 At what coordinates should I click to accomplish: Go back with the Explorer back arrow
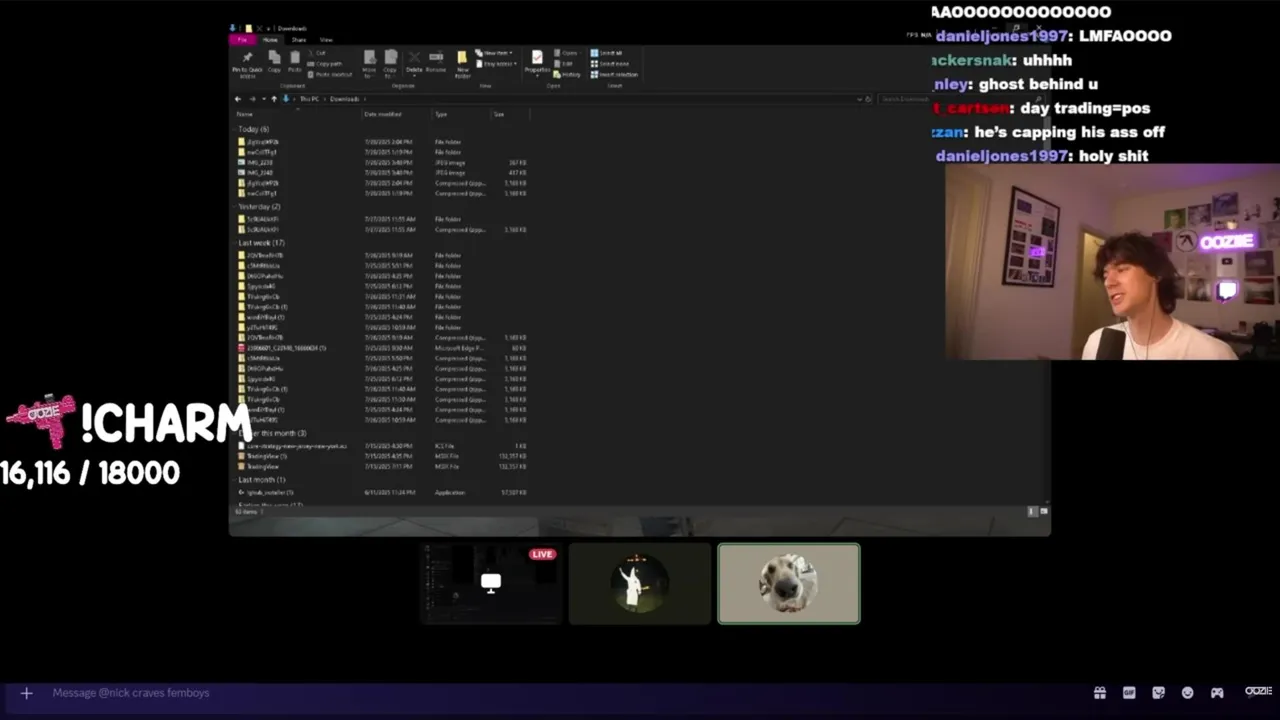[238, 99]
